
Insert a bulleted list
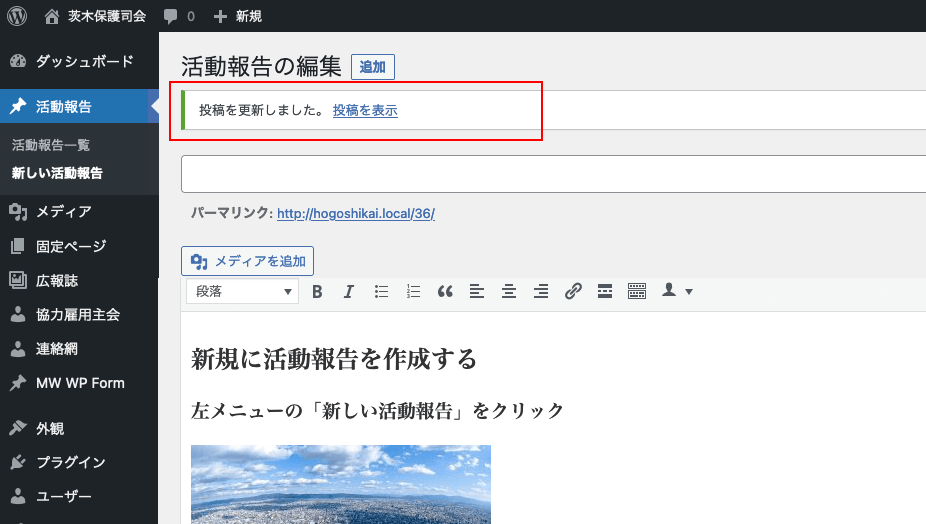click(x=381, y=292)
